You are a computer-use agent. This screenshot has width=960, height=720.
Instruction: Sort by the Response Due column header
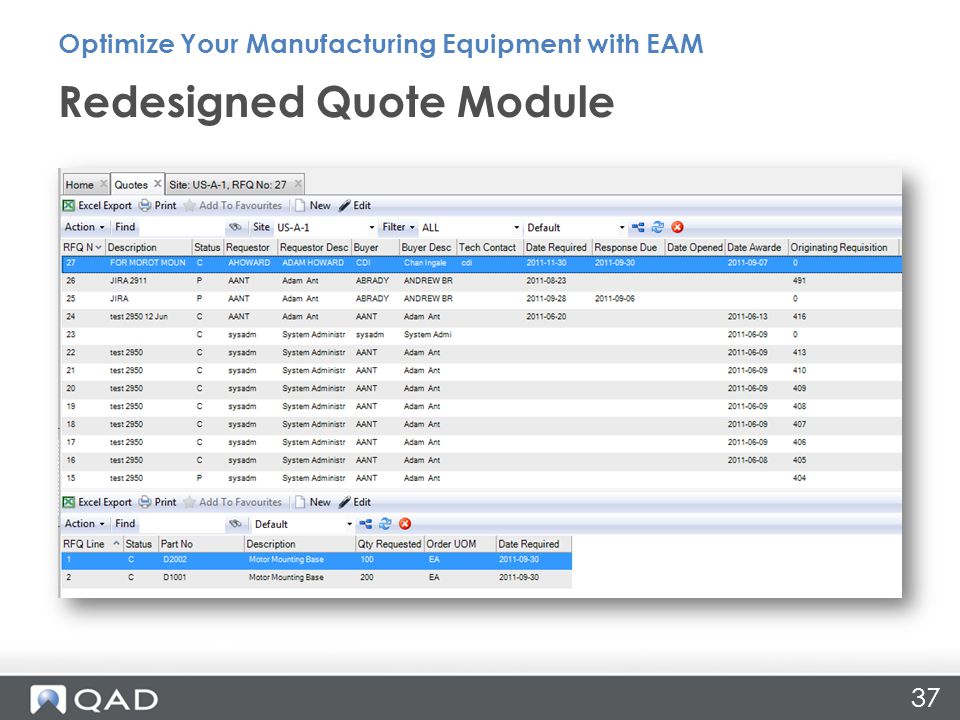coord(628,247)
